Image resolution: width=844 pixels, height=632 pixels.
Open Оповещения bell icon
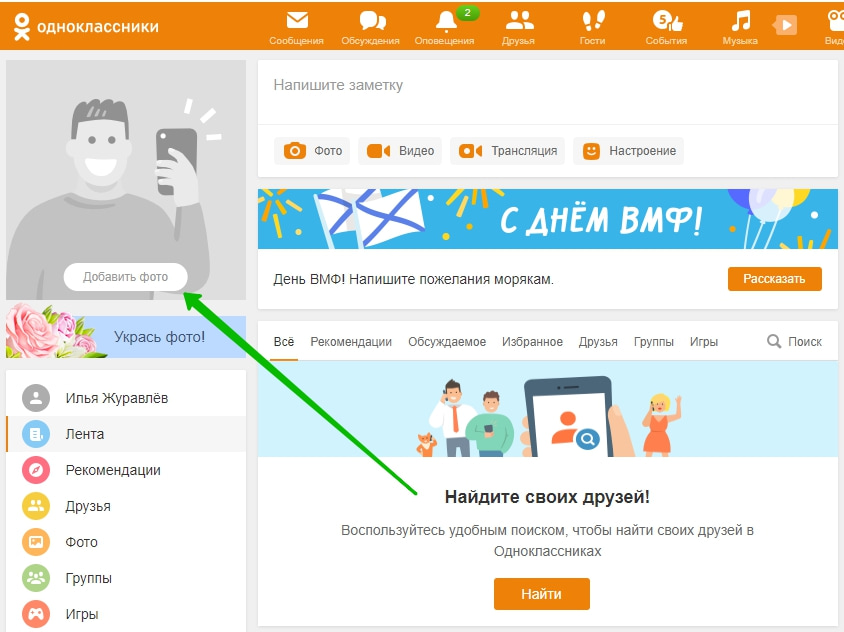tap(446, 22)
